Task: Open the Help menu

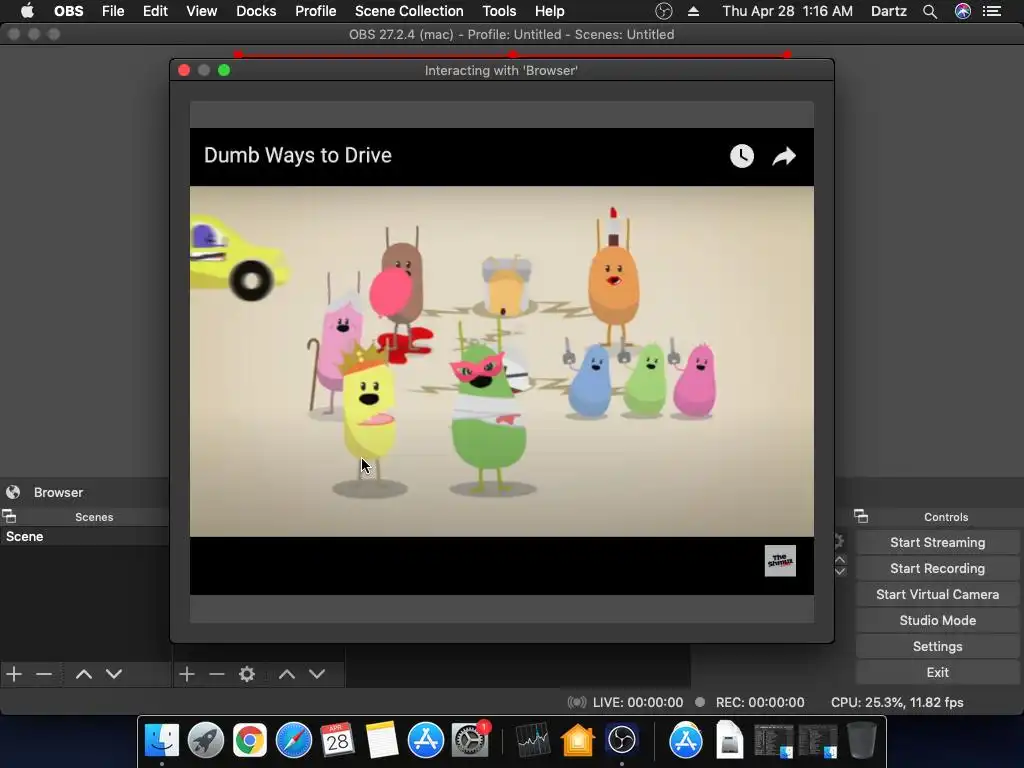Action: tap(549, 11)
